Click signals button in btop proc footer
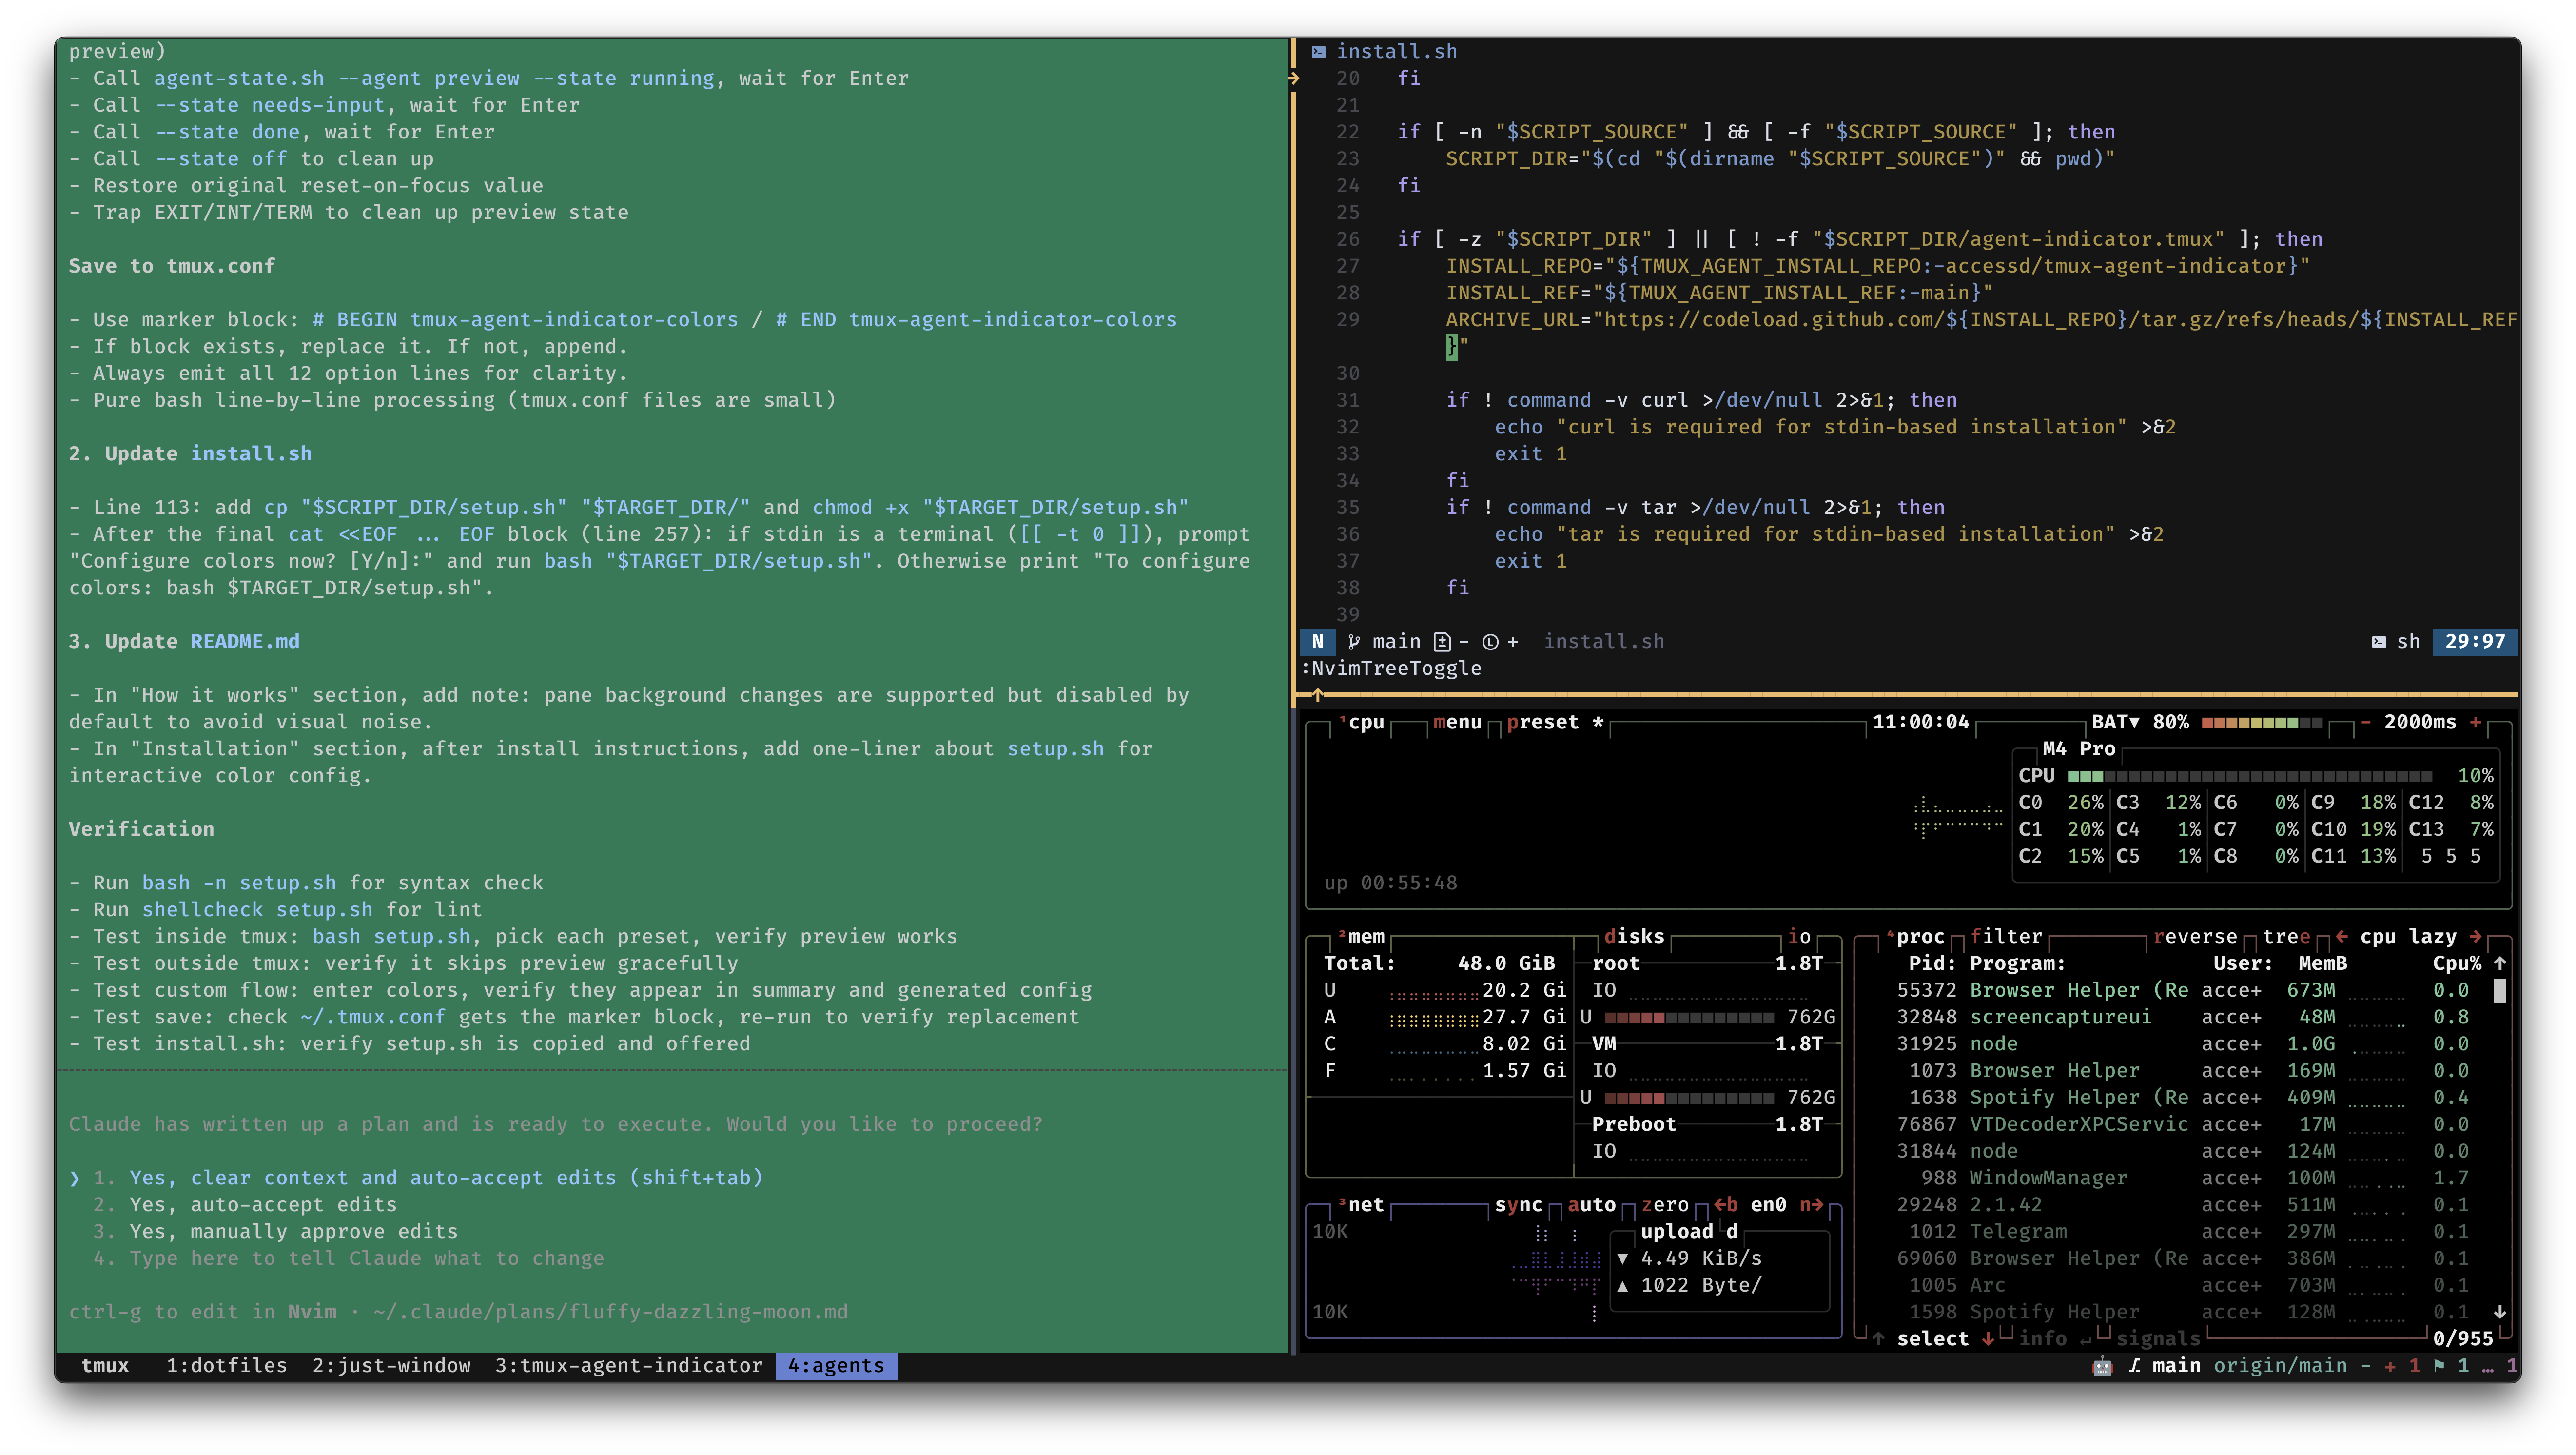The height and width of the screenshot is (1455, 2576). click(2158, 1338)
